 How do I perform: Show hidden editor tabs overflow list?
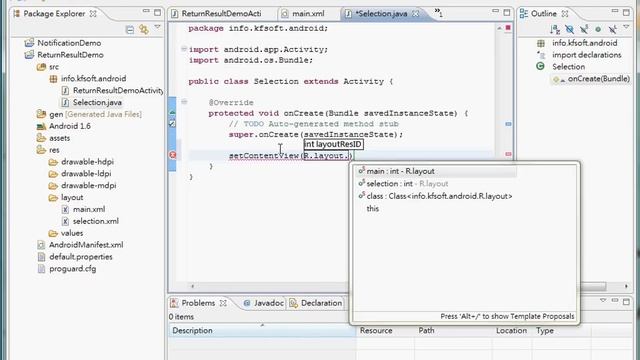coord(438,13)
